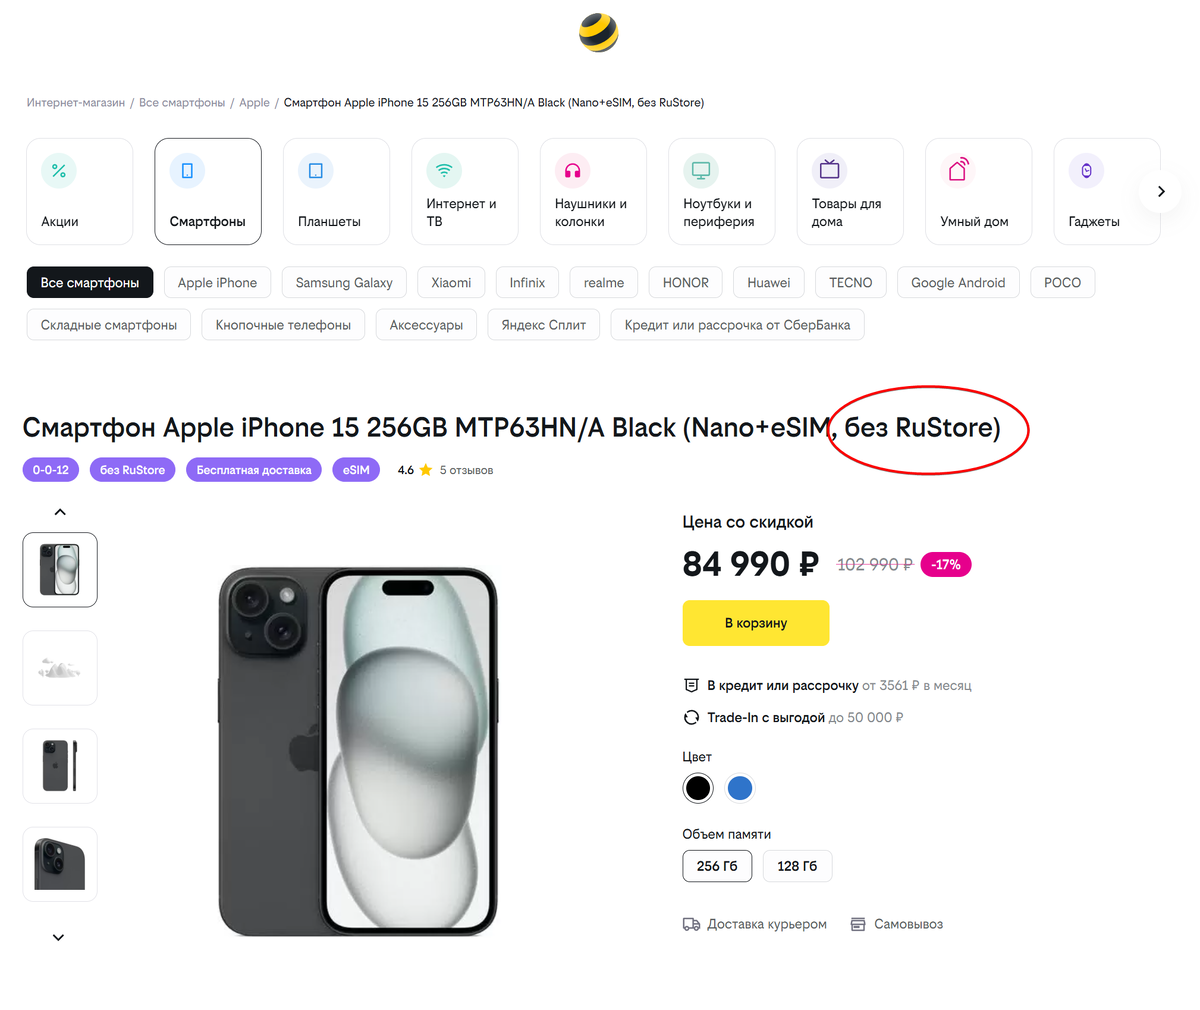Open the Гаджеты category tile
The image size is (1200, 1010).
coord(1106,191)
